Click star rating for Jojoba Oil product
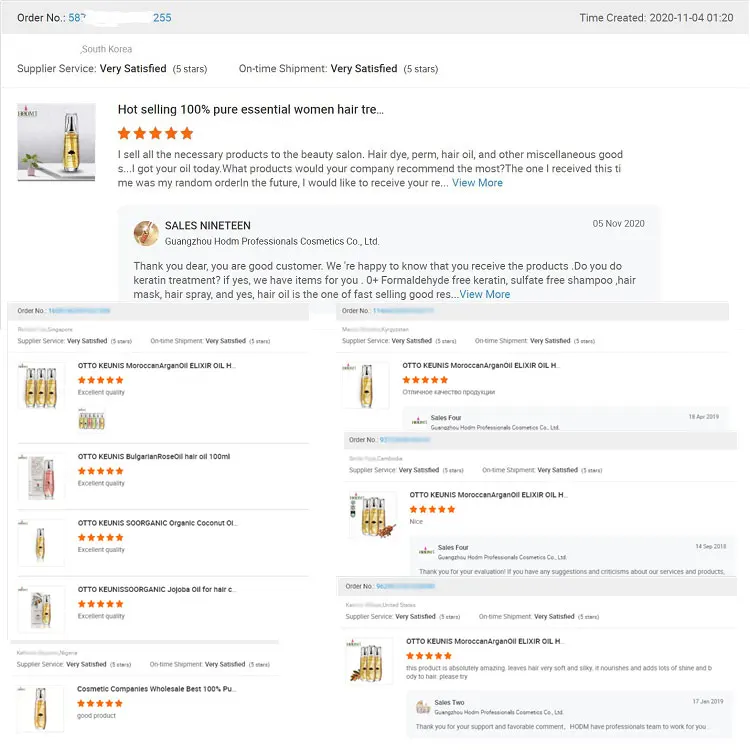The height and width of the screenshot is (750, 750). coord(100,604)
